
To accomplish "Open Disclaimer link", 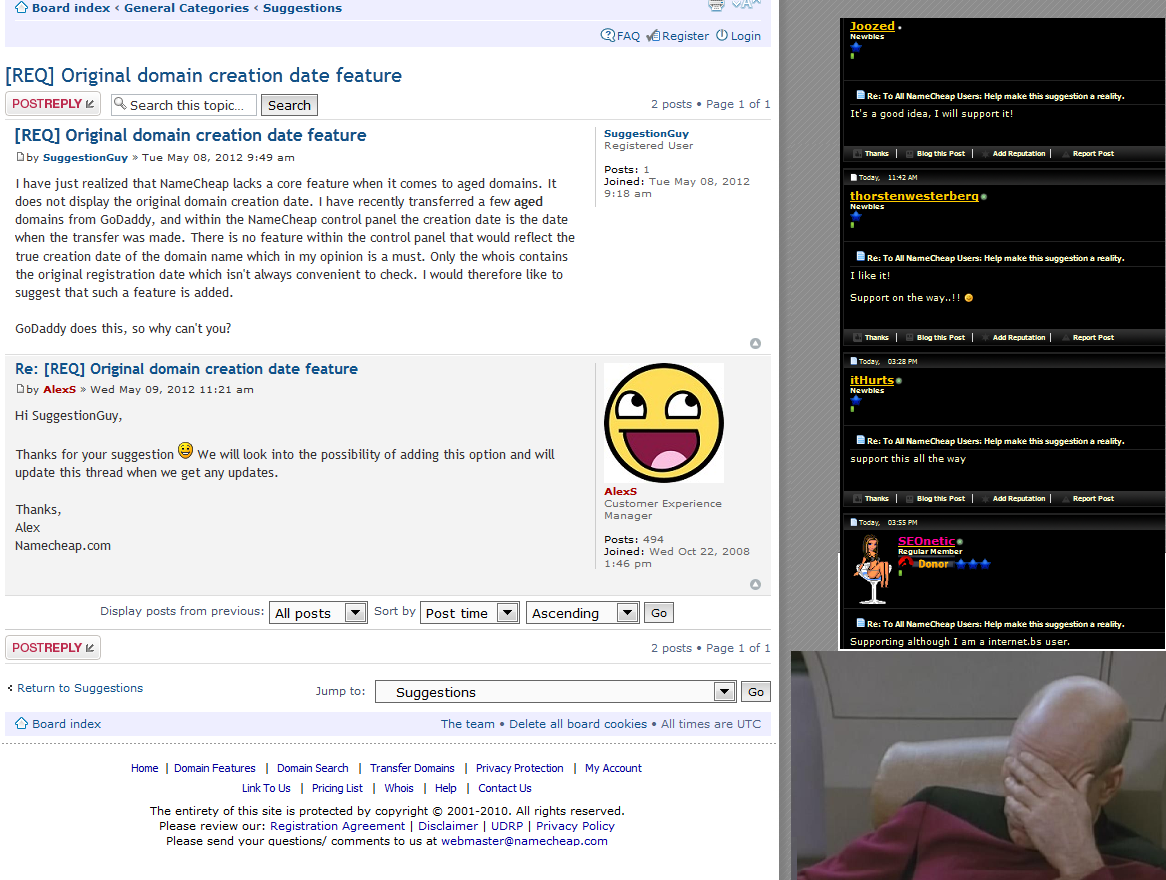I will coord(448,826).
